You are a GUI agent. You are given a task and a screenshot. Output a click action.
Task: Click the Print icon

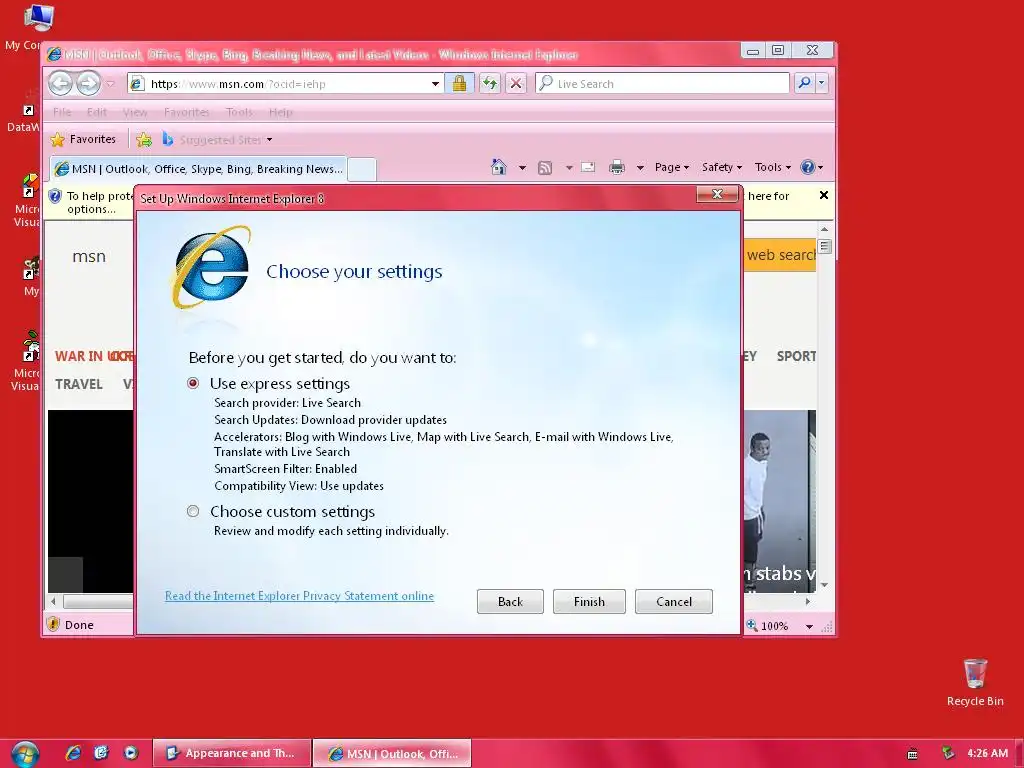pos(616,167)
